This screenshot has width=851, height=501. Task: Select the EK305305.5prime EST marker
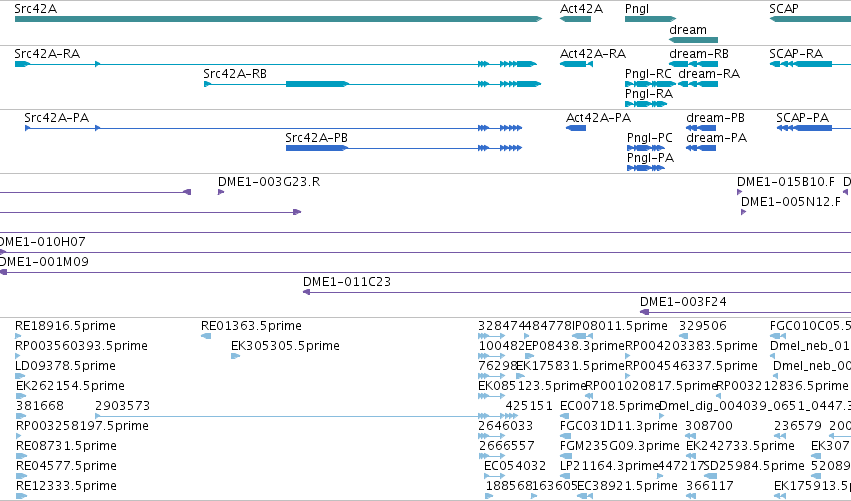pyautogui.click(x=236, y=356)
